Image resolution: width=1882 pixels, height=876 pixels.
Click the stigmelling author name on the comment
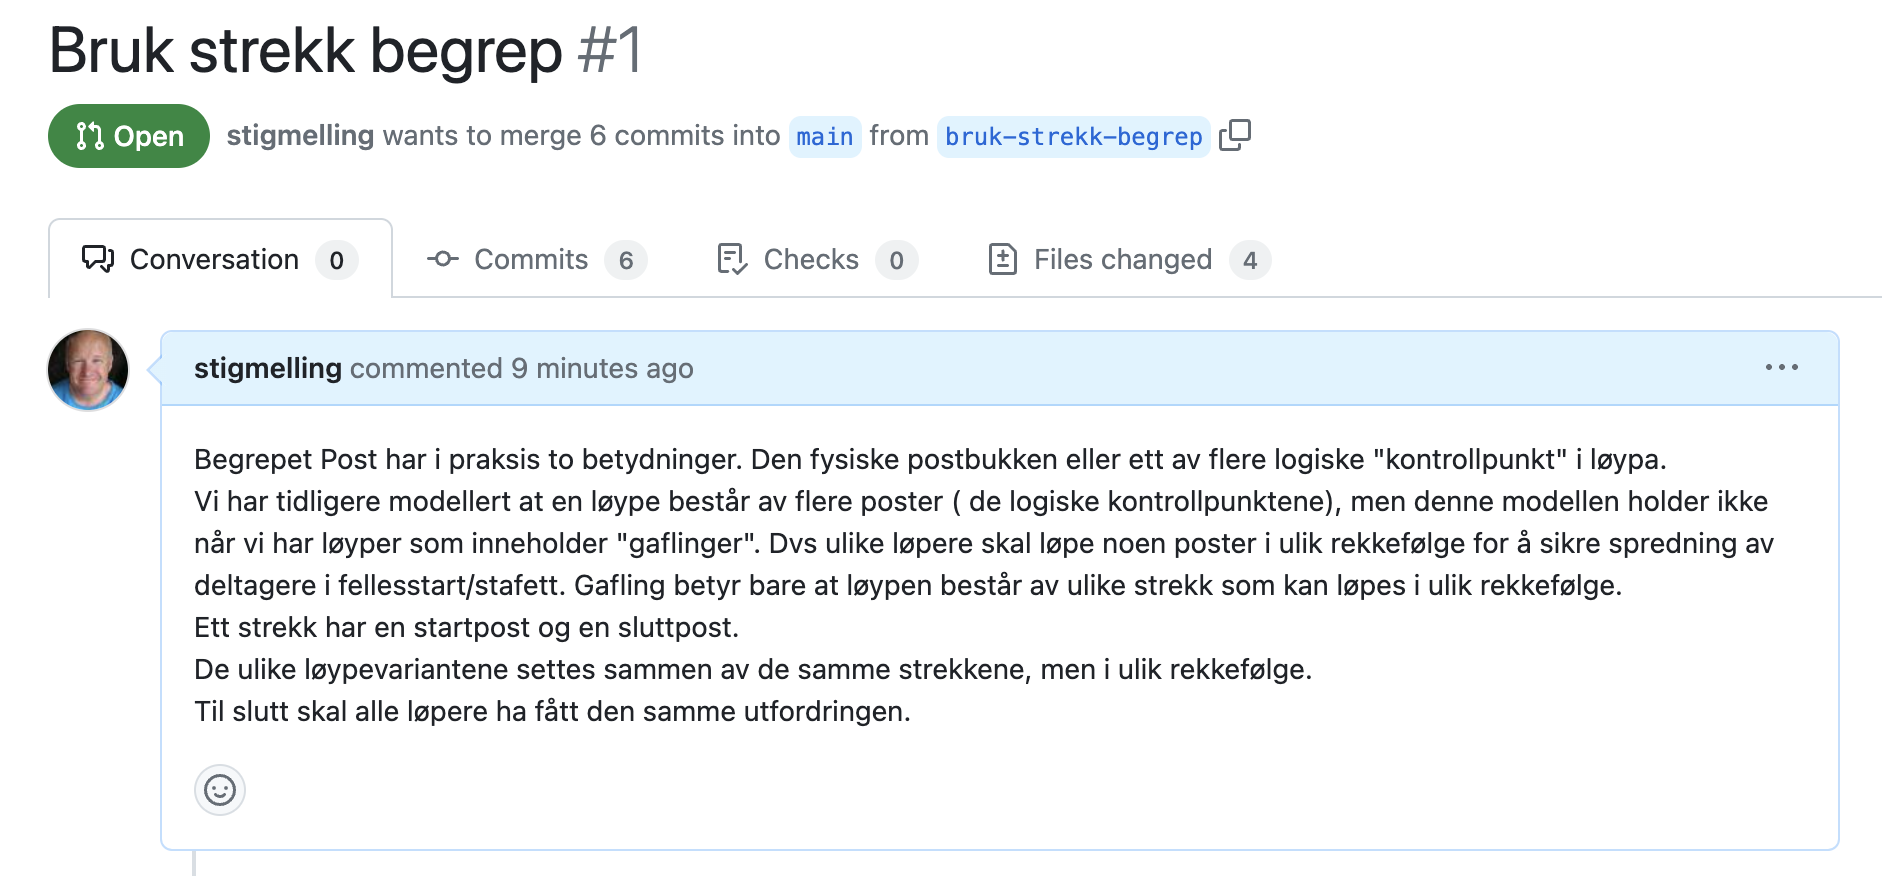[268, 368]
